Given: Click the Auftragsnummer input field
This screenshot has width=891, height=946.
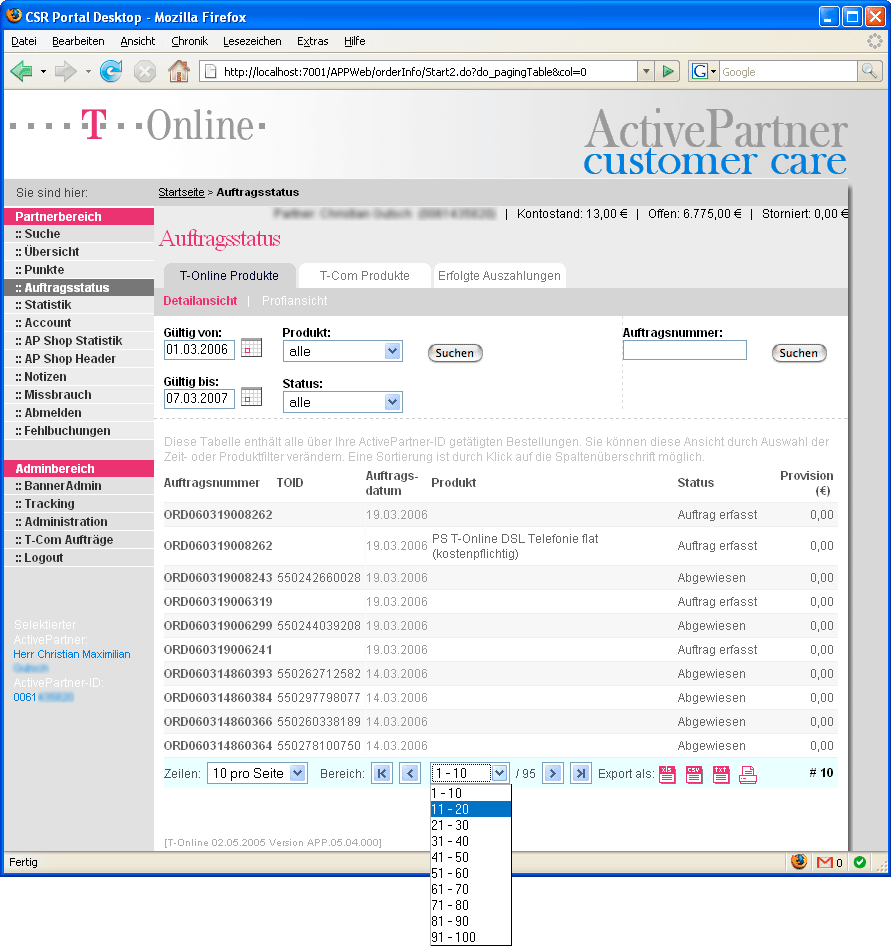Looking at the screenshot, I should pyautogui.click(x=684, y=350).
